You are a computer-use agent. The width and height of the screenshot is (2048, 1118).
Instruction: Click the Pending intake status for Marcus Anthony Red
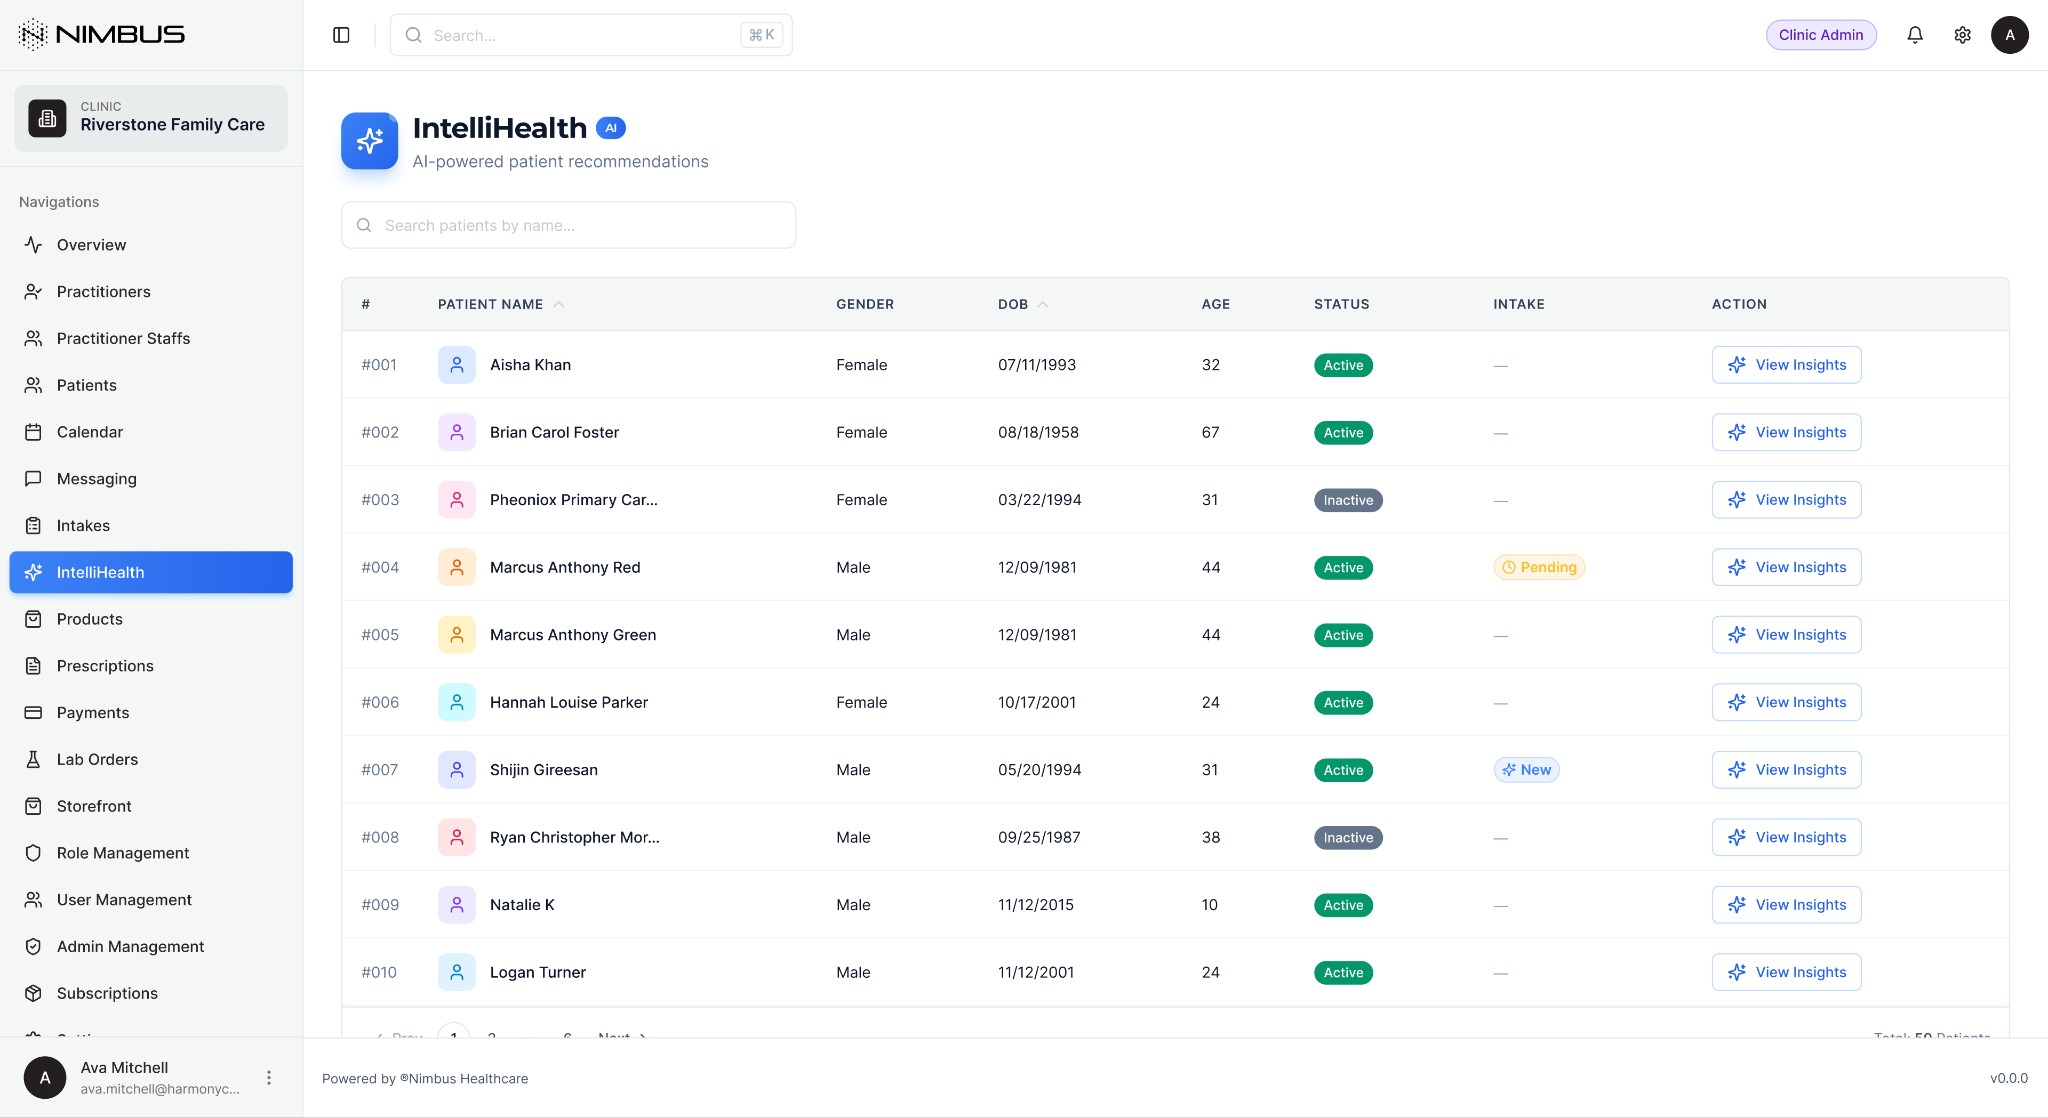click(1539, 567)
